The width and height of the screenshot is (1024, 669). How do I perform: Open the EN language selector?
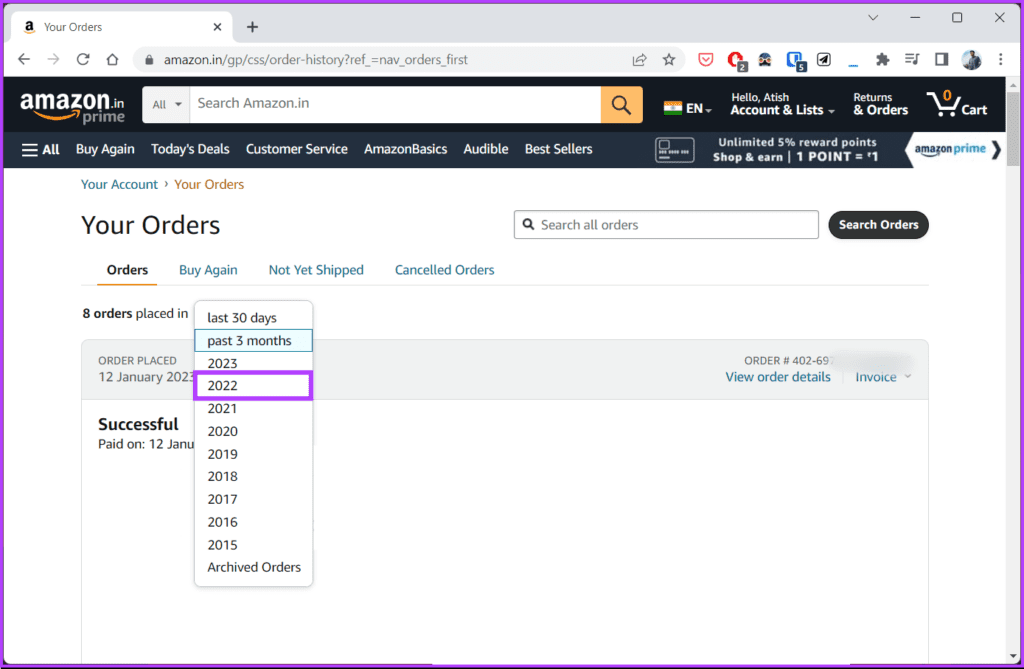point(688,108)
